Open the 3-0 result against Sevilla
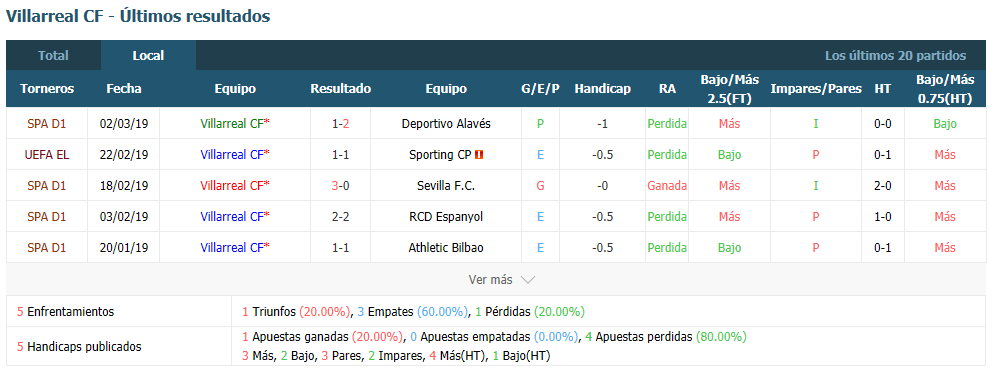993x375 pixels. pos(340,186)
